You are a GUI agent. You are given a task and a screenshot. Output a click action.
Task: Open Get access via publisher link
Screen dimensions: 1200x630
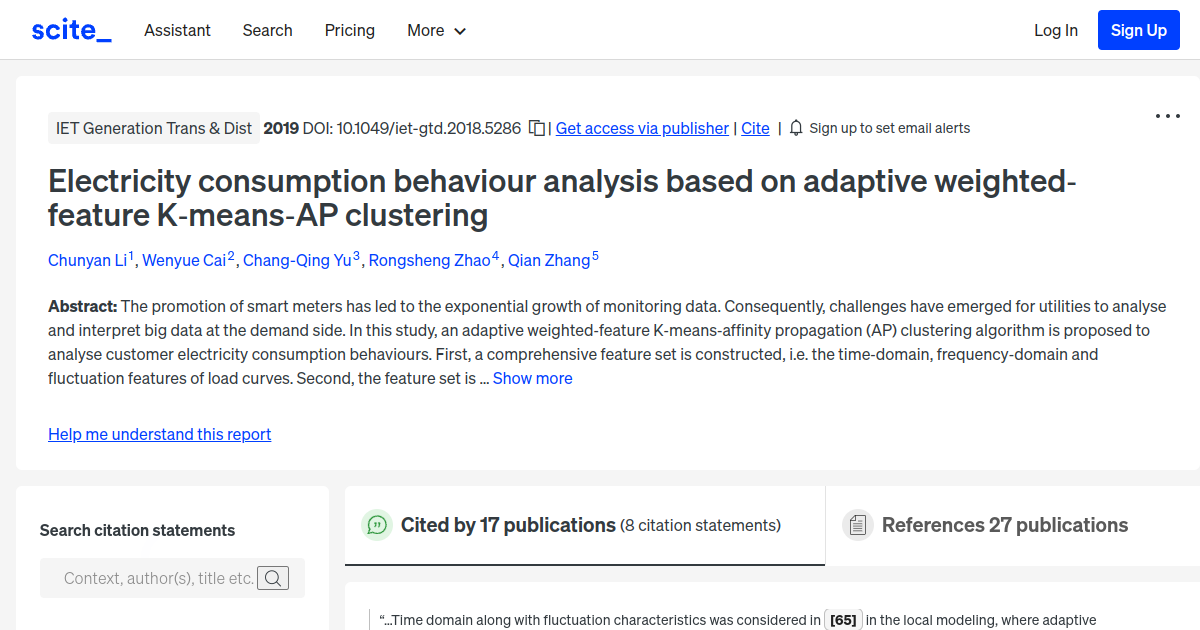642,128
